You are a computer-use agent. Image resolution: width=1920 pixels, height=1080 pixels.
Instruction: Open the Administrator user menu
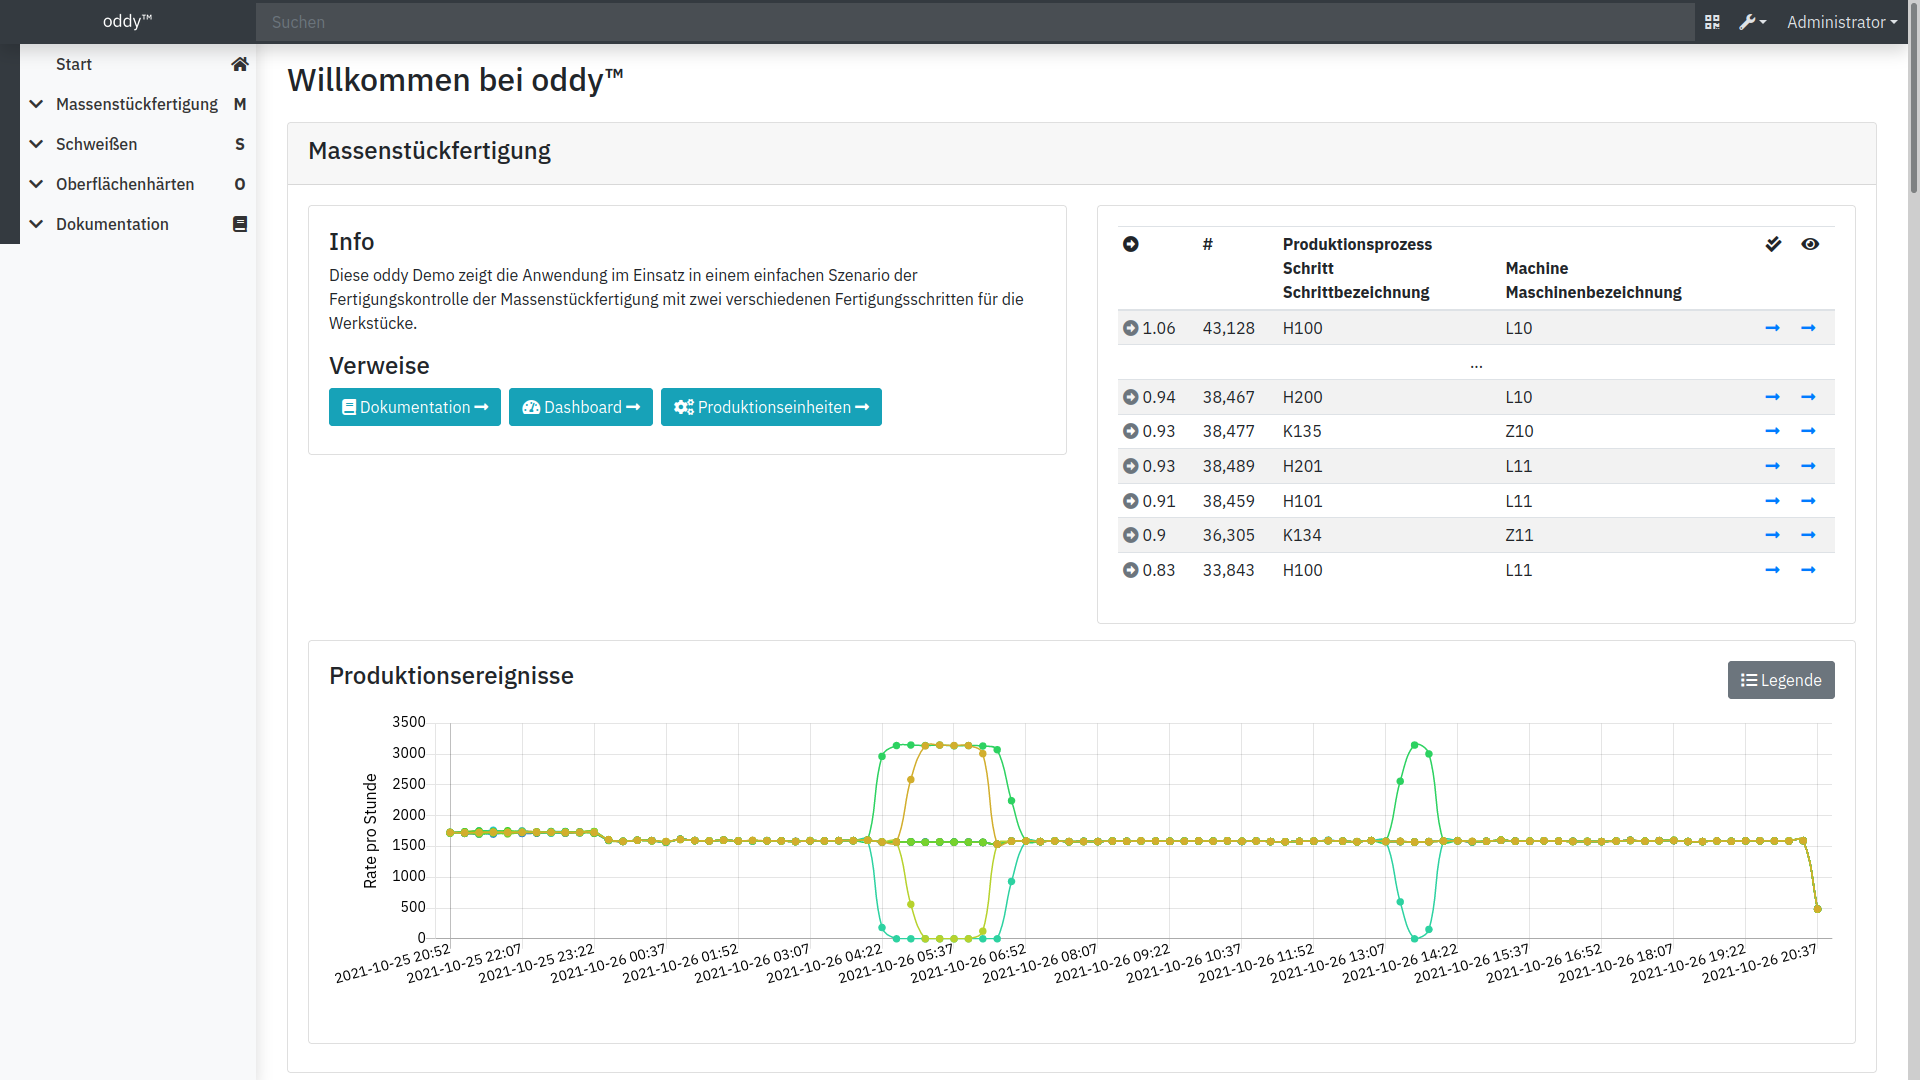(x=1841, y=22)
